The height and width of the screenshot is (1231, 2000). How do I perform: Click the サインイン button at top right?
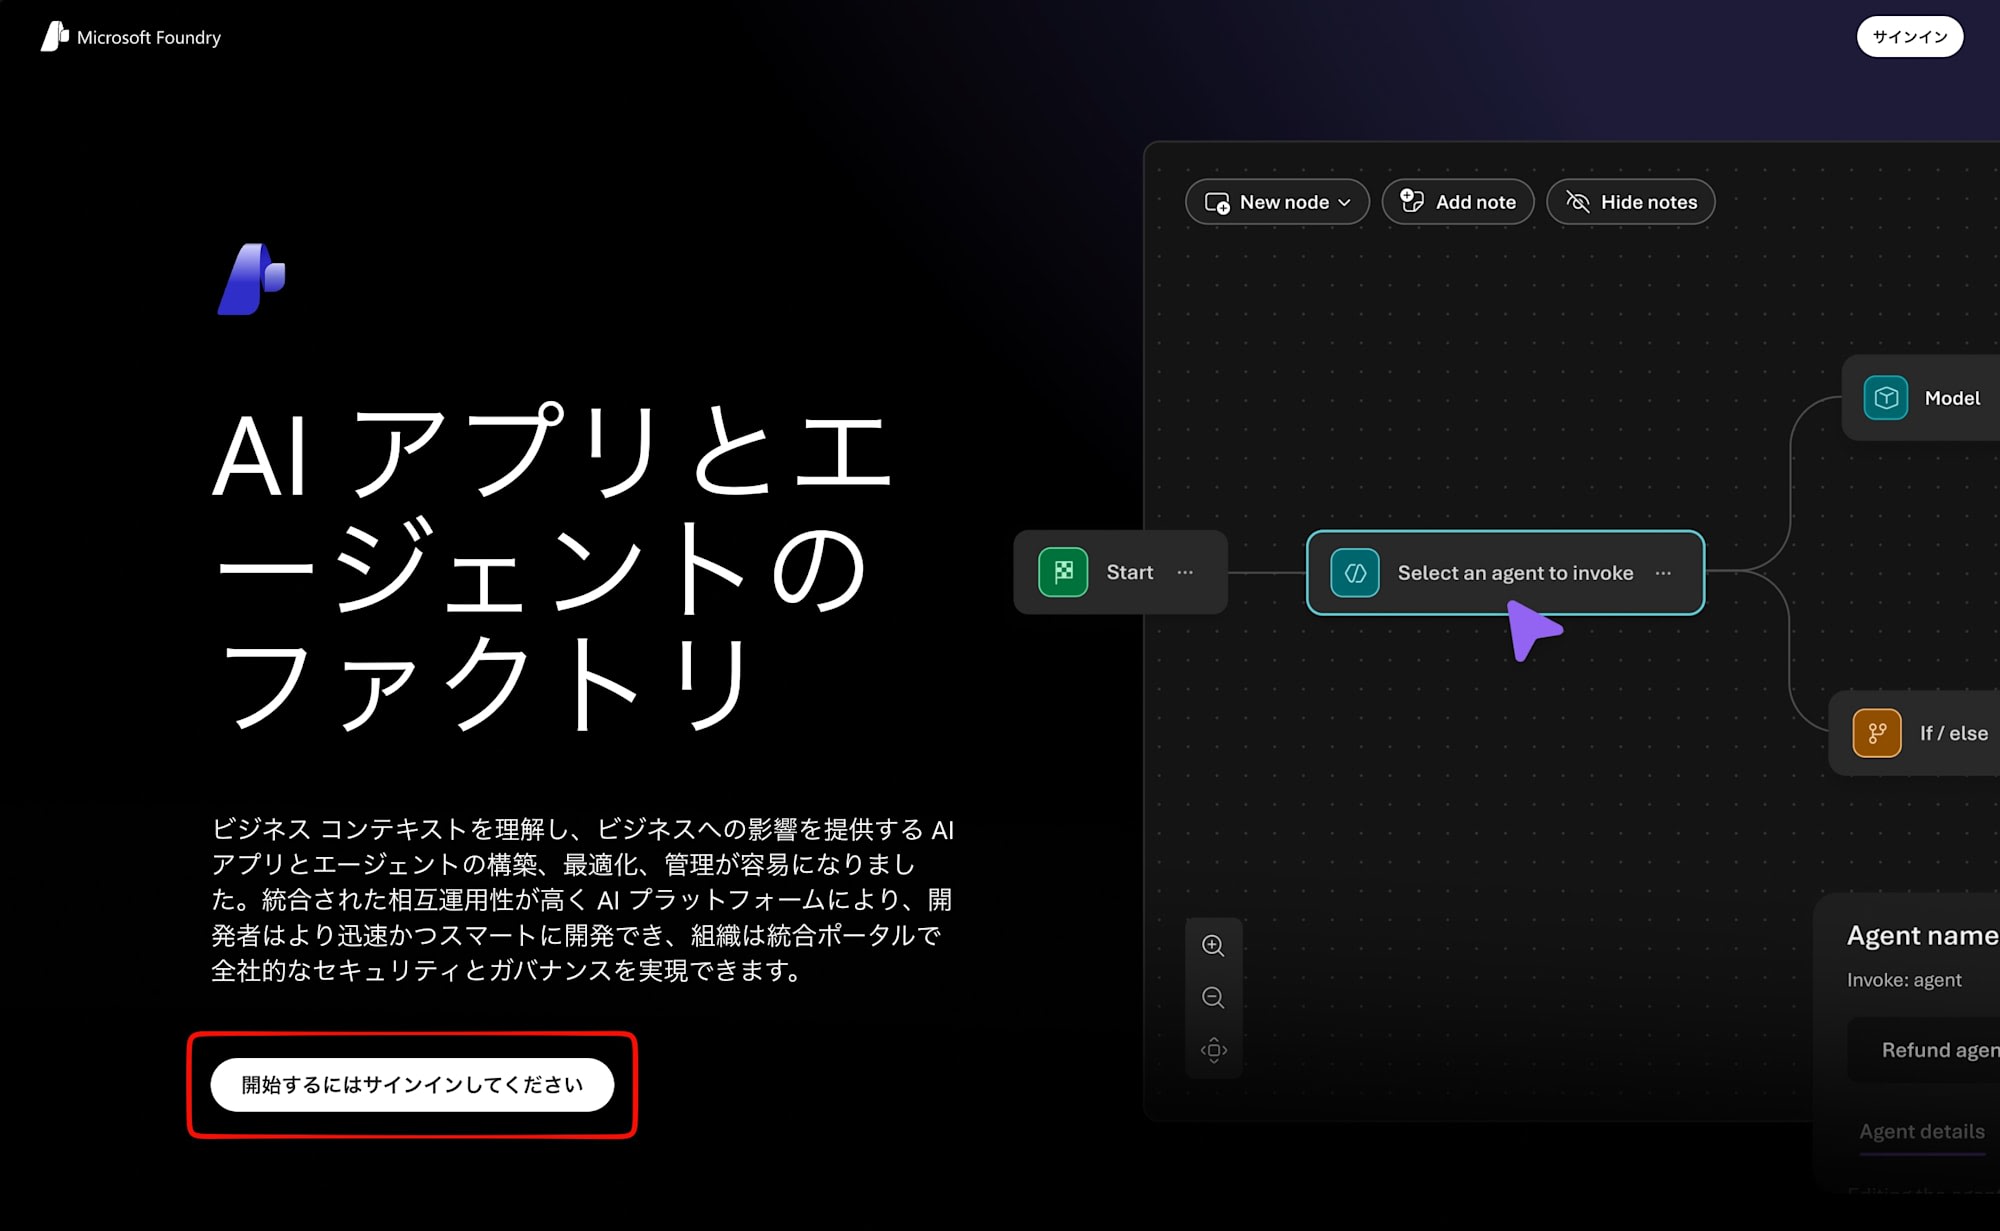point(1909,37)
